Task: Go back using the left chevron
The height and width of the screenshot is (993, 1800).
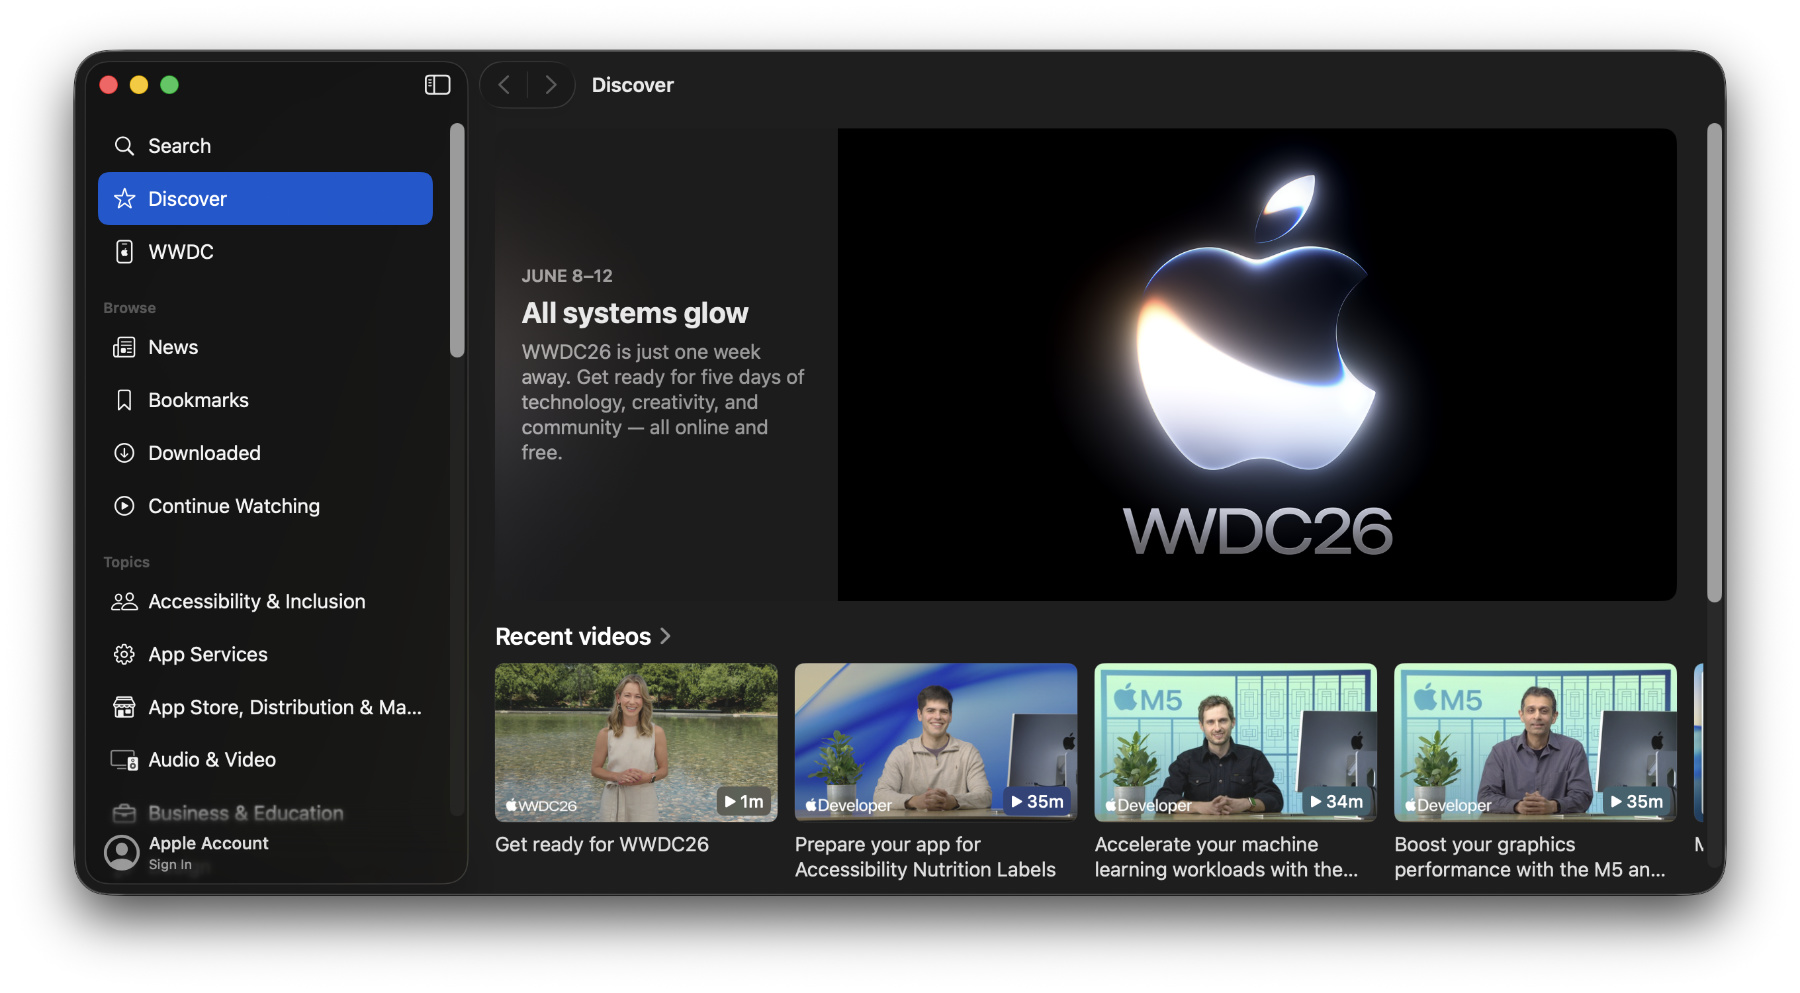Action: click(504, 85)
